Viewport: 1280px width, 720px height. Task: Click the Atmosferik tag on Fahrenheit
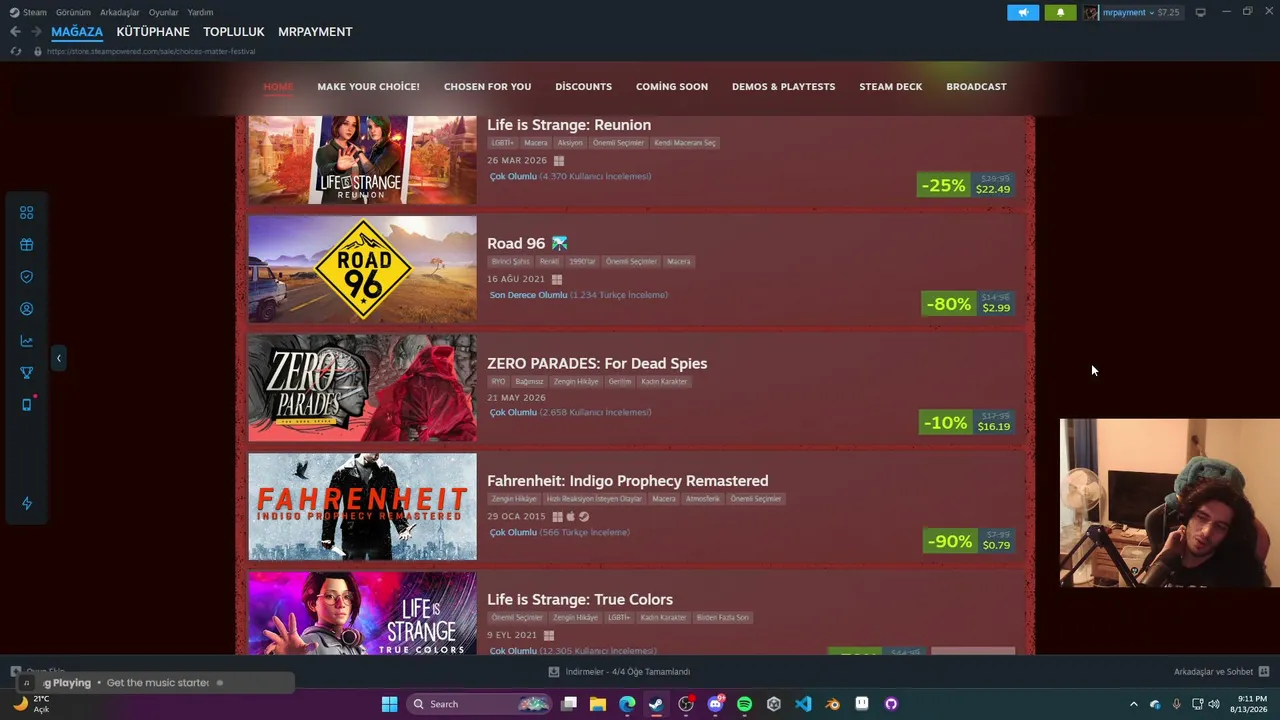click(x=703, y=499)
